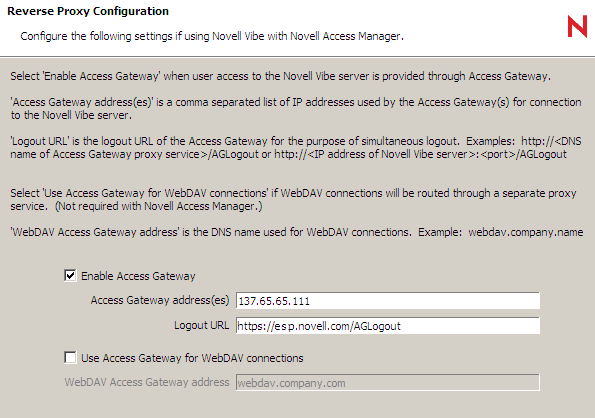The image size is (595, 418).
Task: Click into the Logout URL text field
Action: coord(387,326)
